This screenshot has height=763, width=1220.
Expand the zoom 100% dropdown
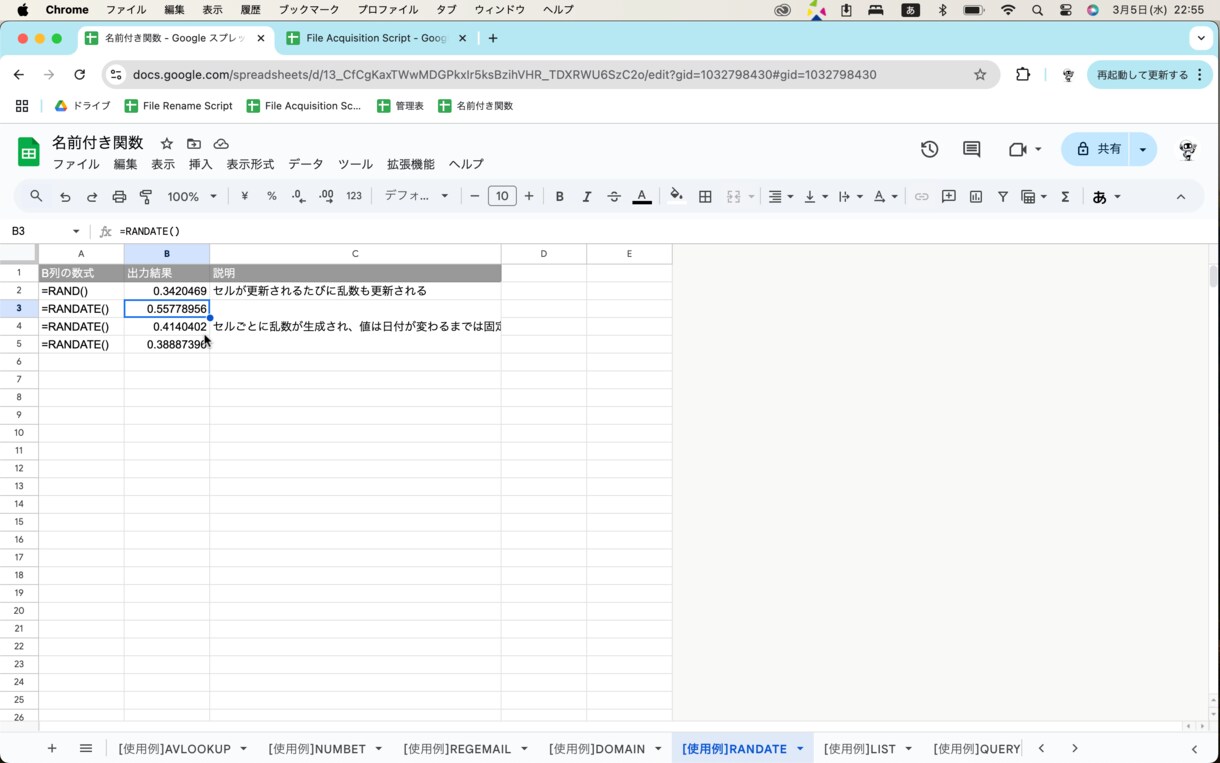click(x=192, y=197)
